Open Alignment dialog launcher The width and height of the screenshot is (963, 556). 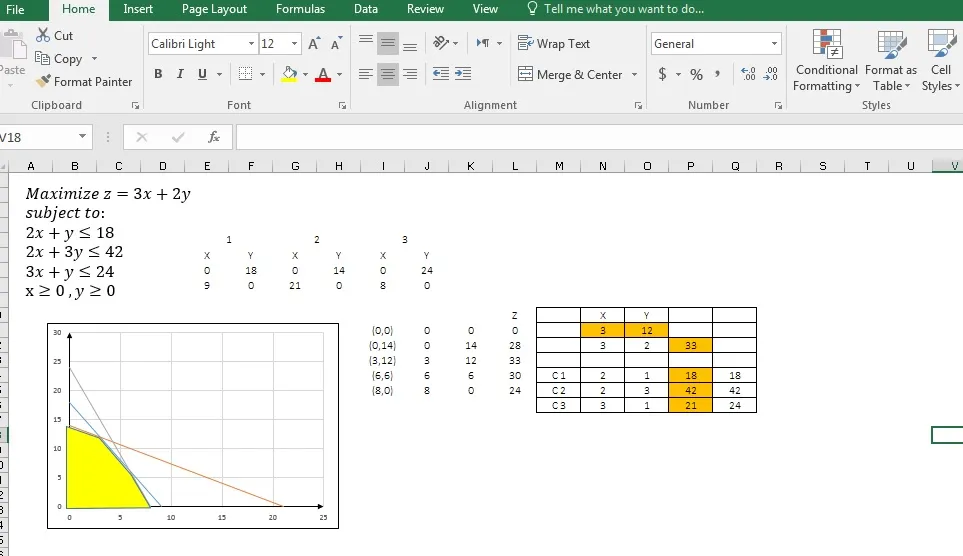point(638,106)
